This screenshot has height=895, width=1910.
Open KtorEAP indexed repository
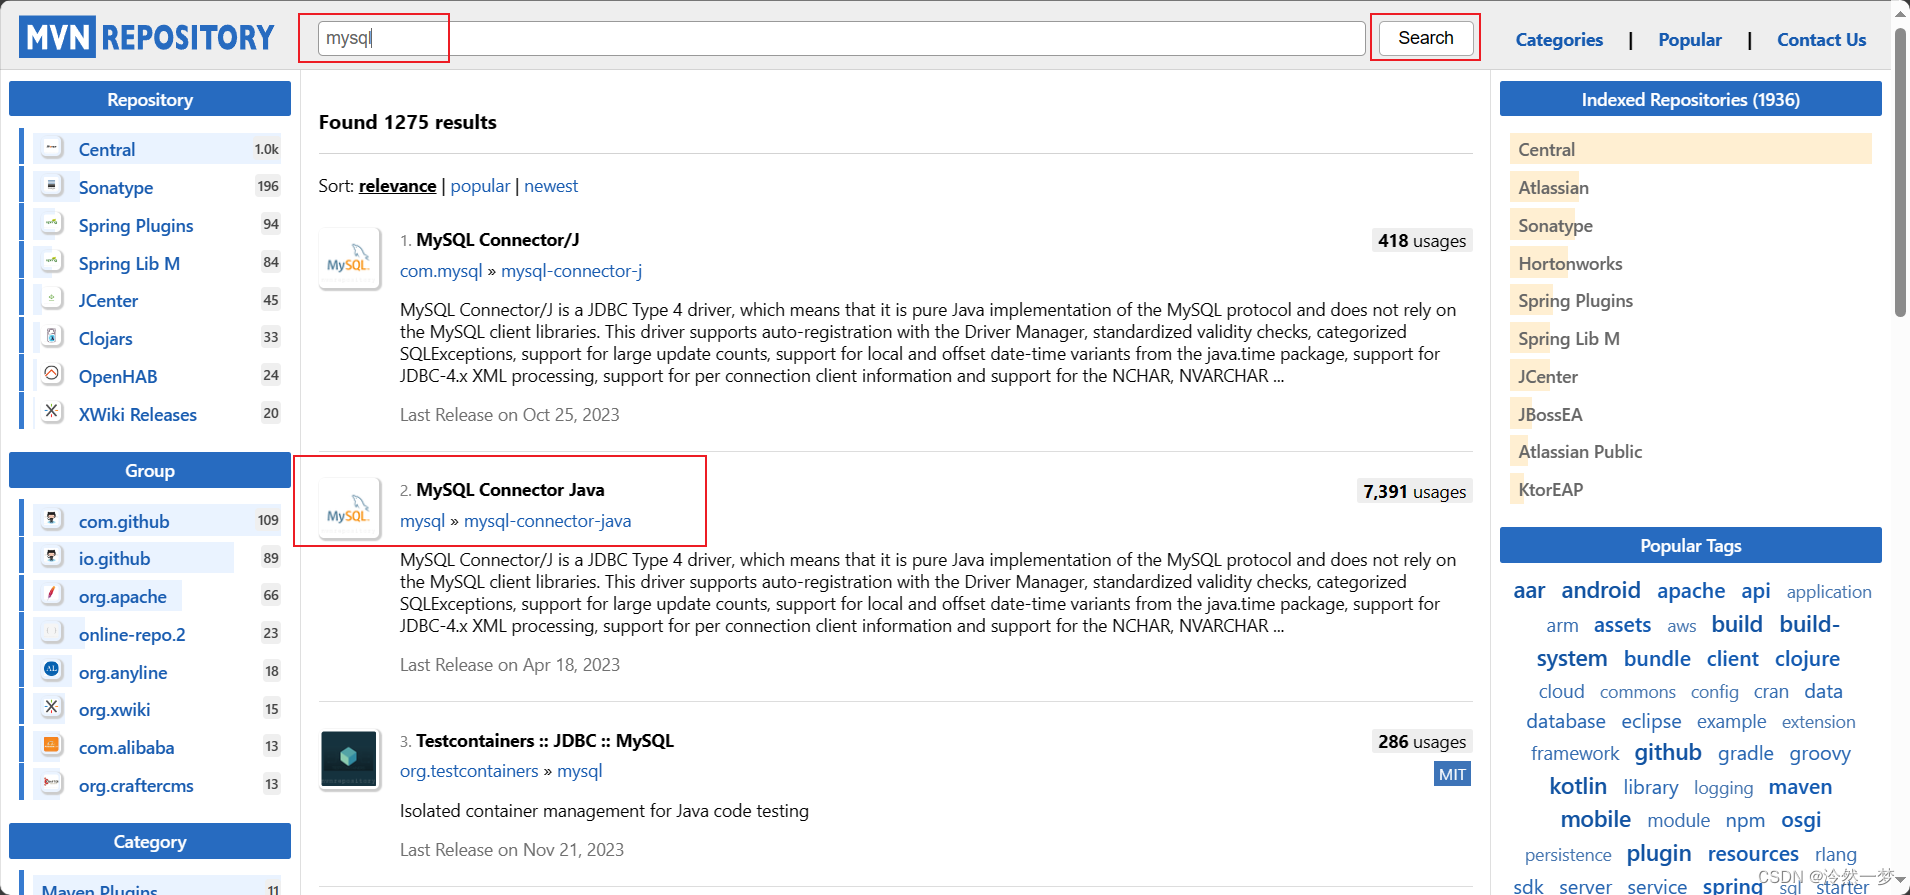(x=1550, y=490)
